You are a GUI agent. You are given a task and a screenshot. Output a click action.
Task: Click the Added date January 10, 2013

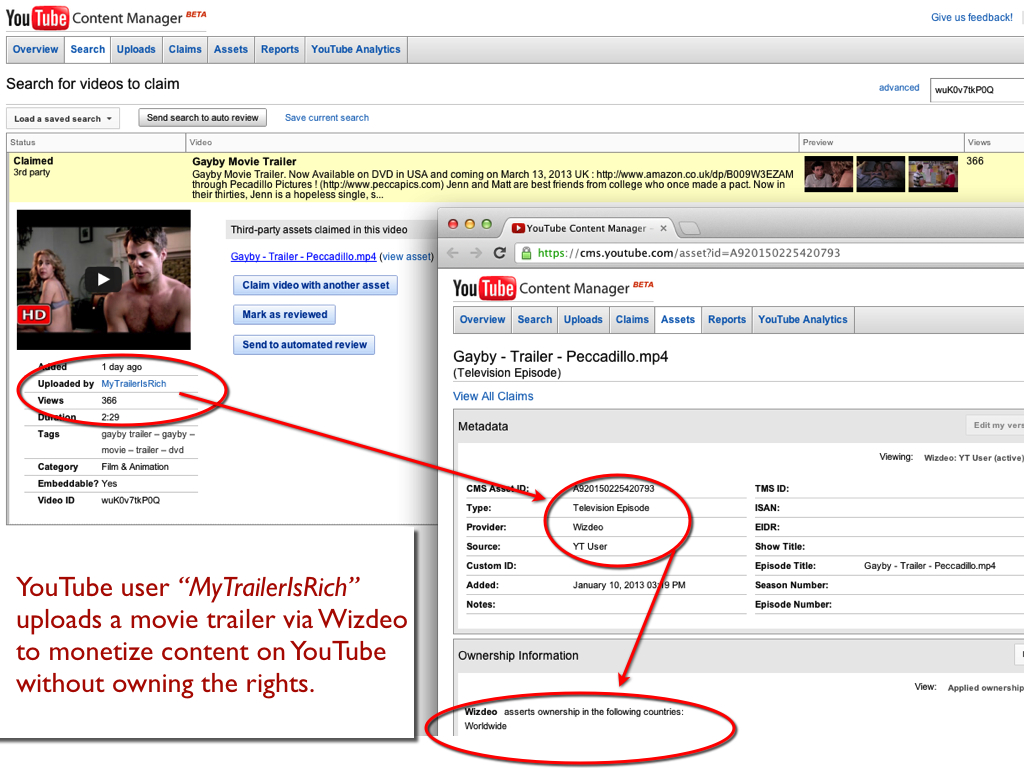[629, 586]
